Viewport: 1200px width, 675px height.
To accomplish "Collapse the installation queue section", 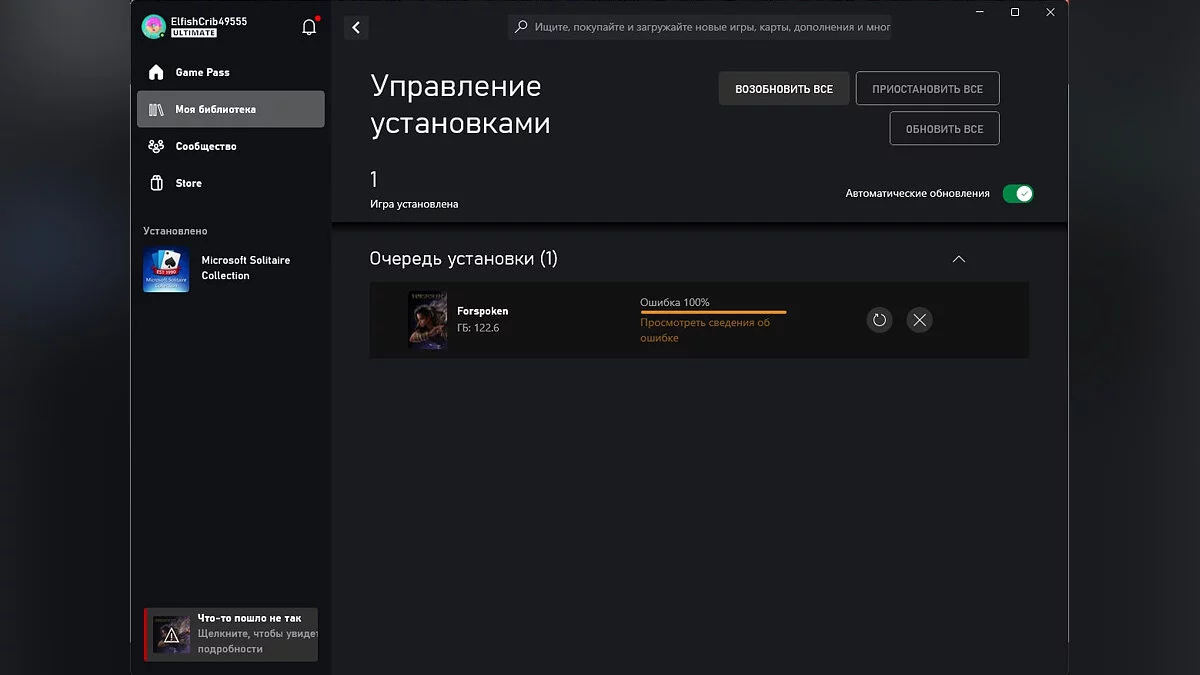I will (x=959, y=259).
